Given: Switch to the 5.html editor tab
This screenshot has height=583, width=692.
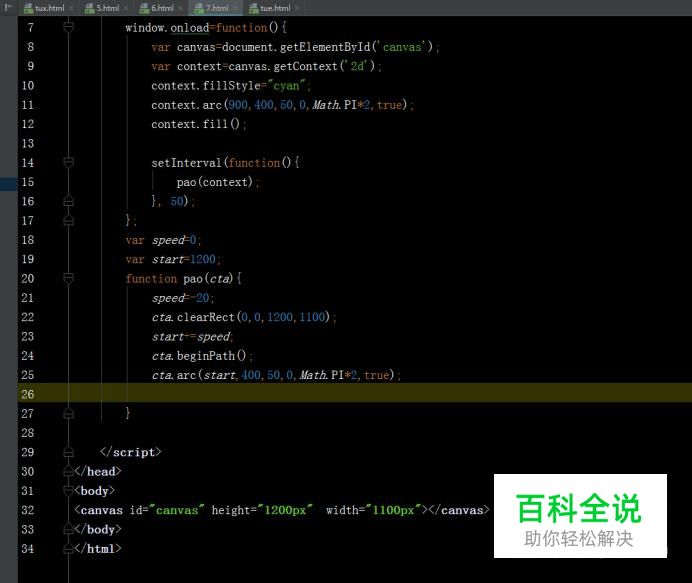Looking at the screenshot, I should pyautogui.click(x=102, y=8).
